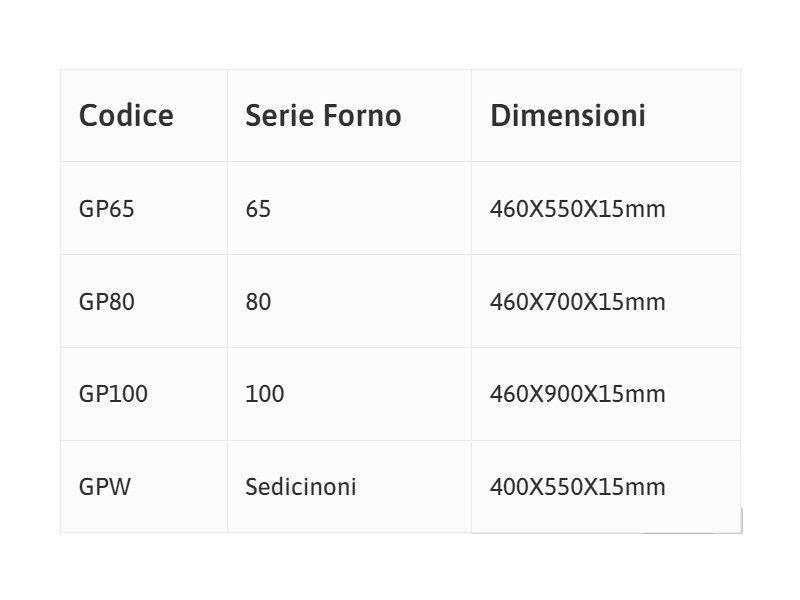Screen dimensions: 800x600
Task: Select the GP100 code cell
Action: pyautogui.click(x=113, y=394)
